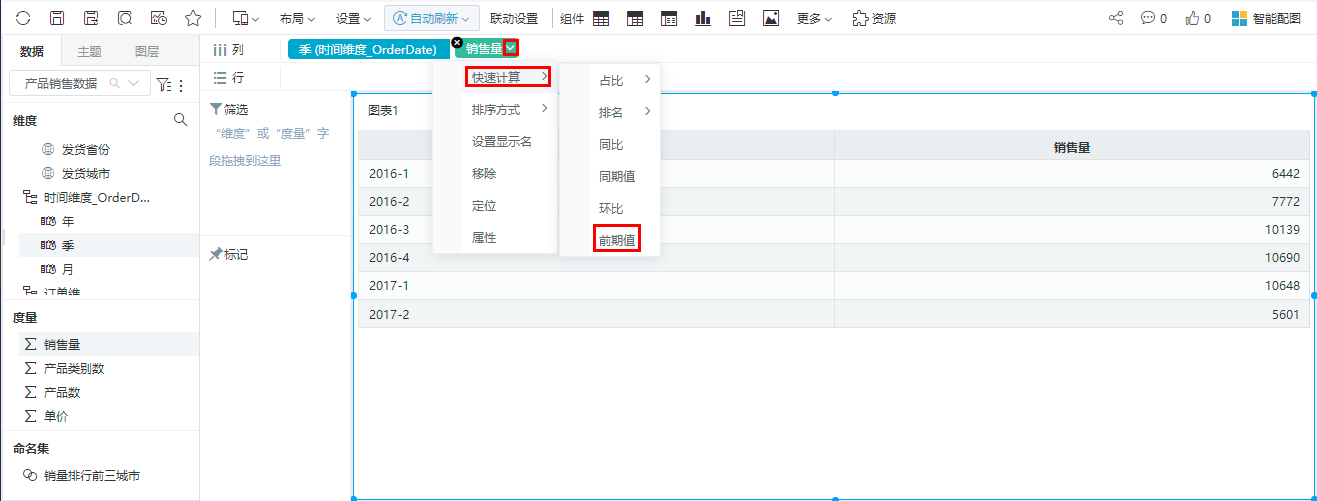Choose 定位 from the context menu
1317x501 pixels.
click(495, 206)
